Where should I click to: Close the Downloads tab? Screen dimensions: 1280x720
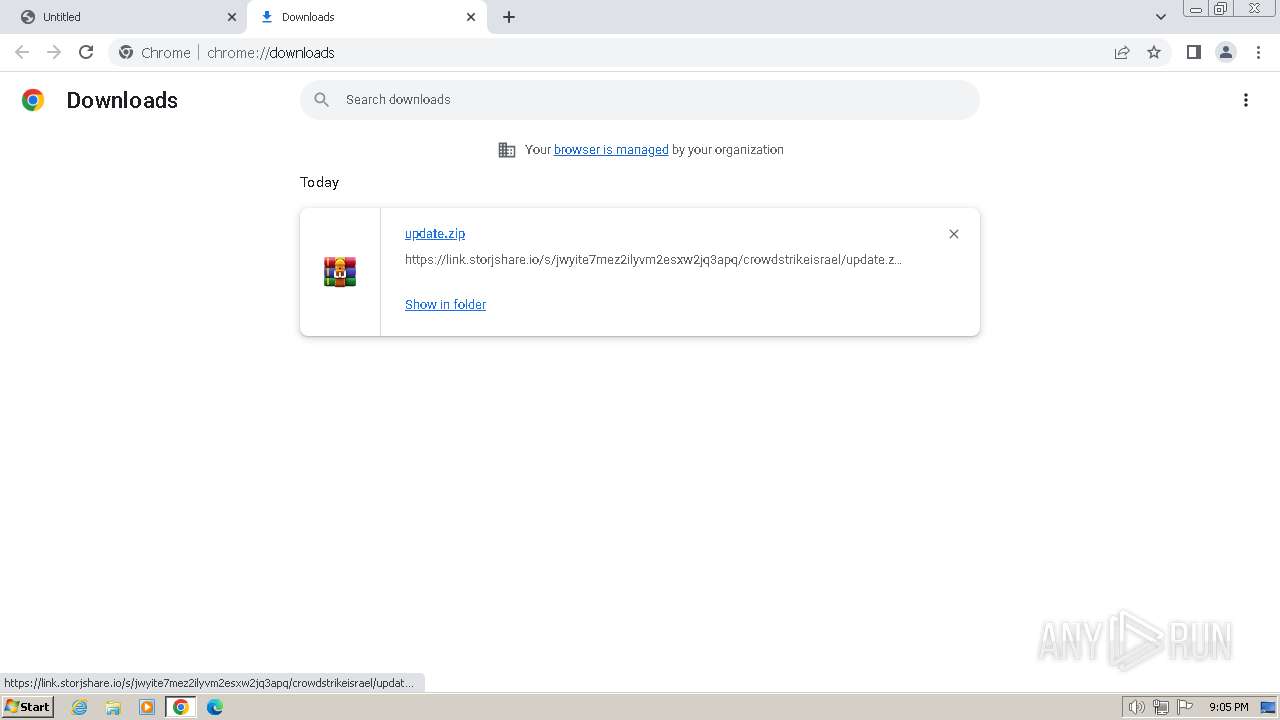471,17
